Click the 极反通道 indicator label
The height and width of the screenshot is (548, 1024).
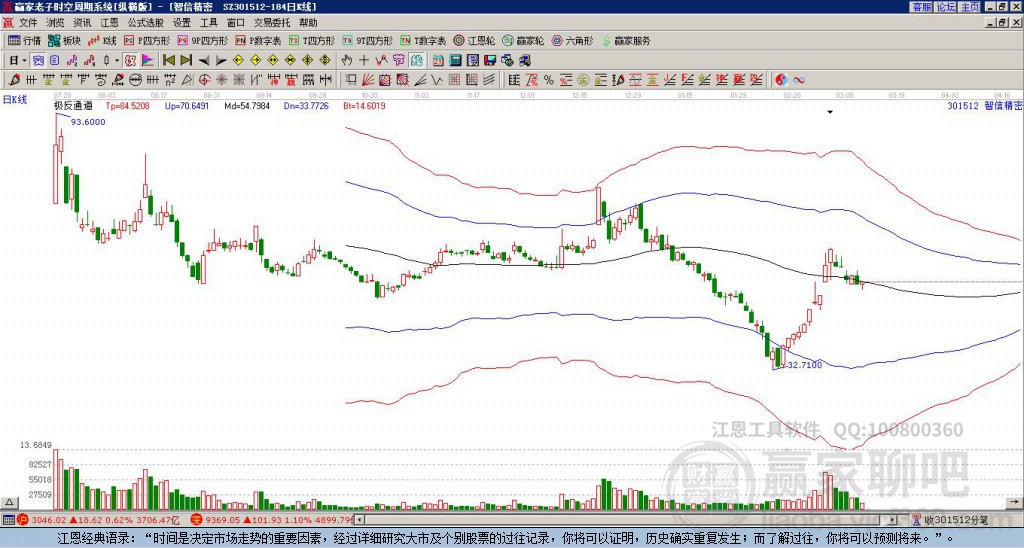click(73, 105)
